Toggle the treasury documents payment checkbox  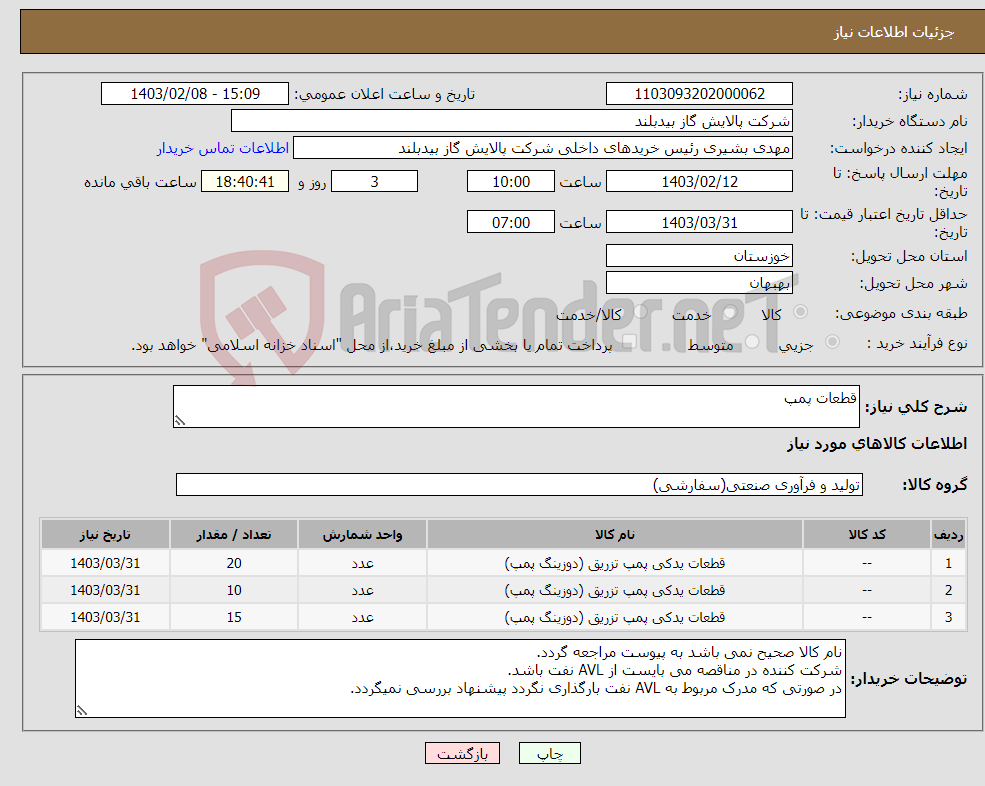[x=629, y=342]
